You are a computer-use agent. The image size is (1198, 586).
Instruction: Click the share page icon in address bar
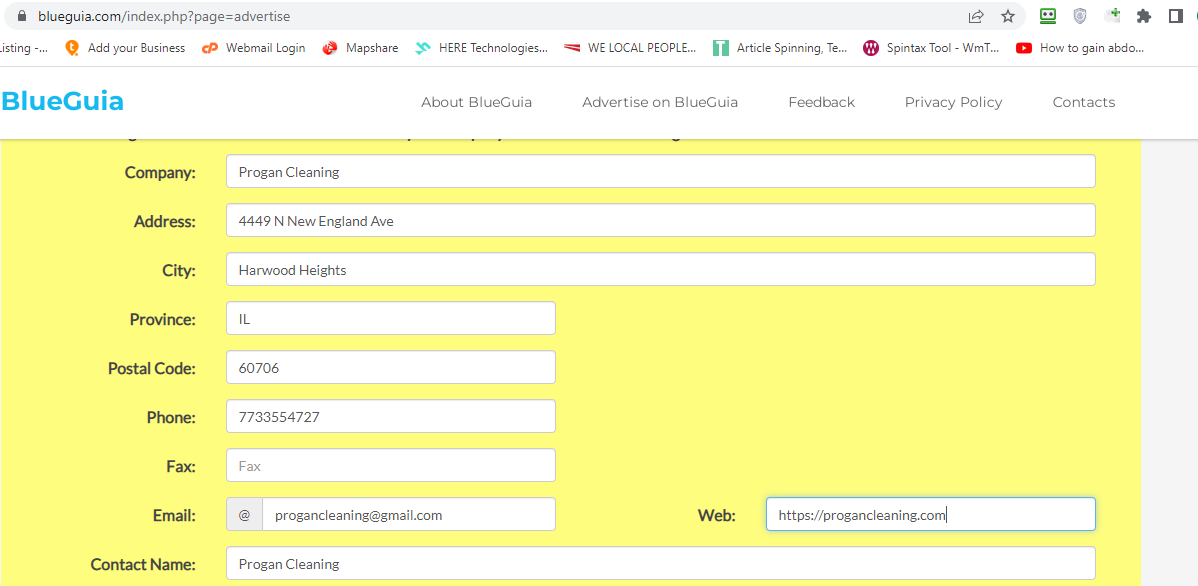click(x=976, y=16)
